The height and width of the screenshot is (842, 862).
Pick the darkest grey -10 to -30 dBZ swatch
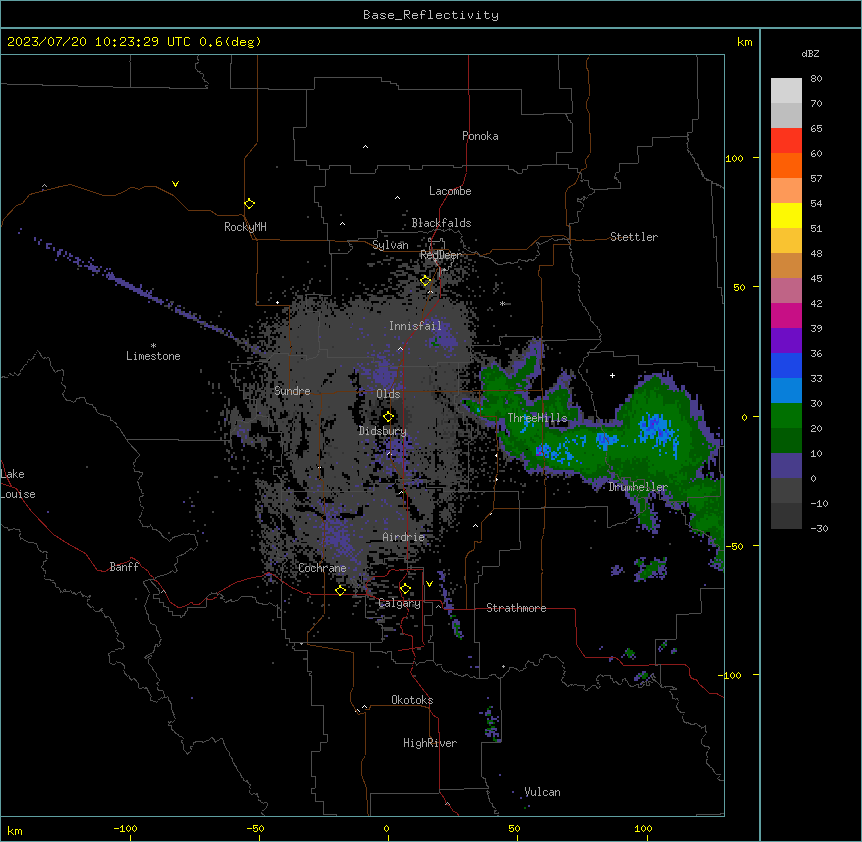coord(786,516)
